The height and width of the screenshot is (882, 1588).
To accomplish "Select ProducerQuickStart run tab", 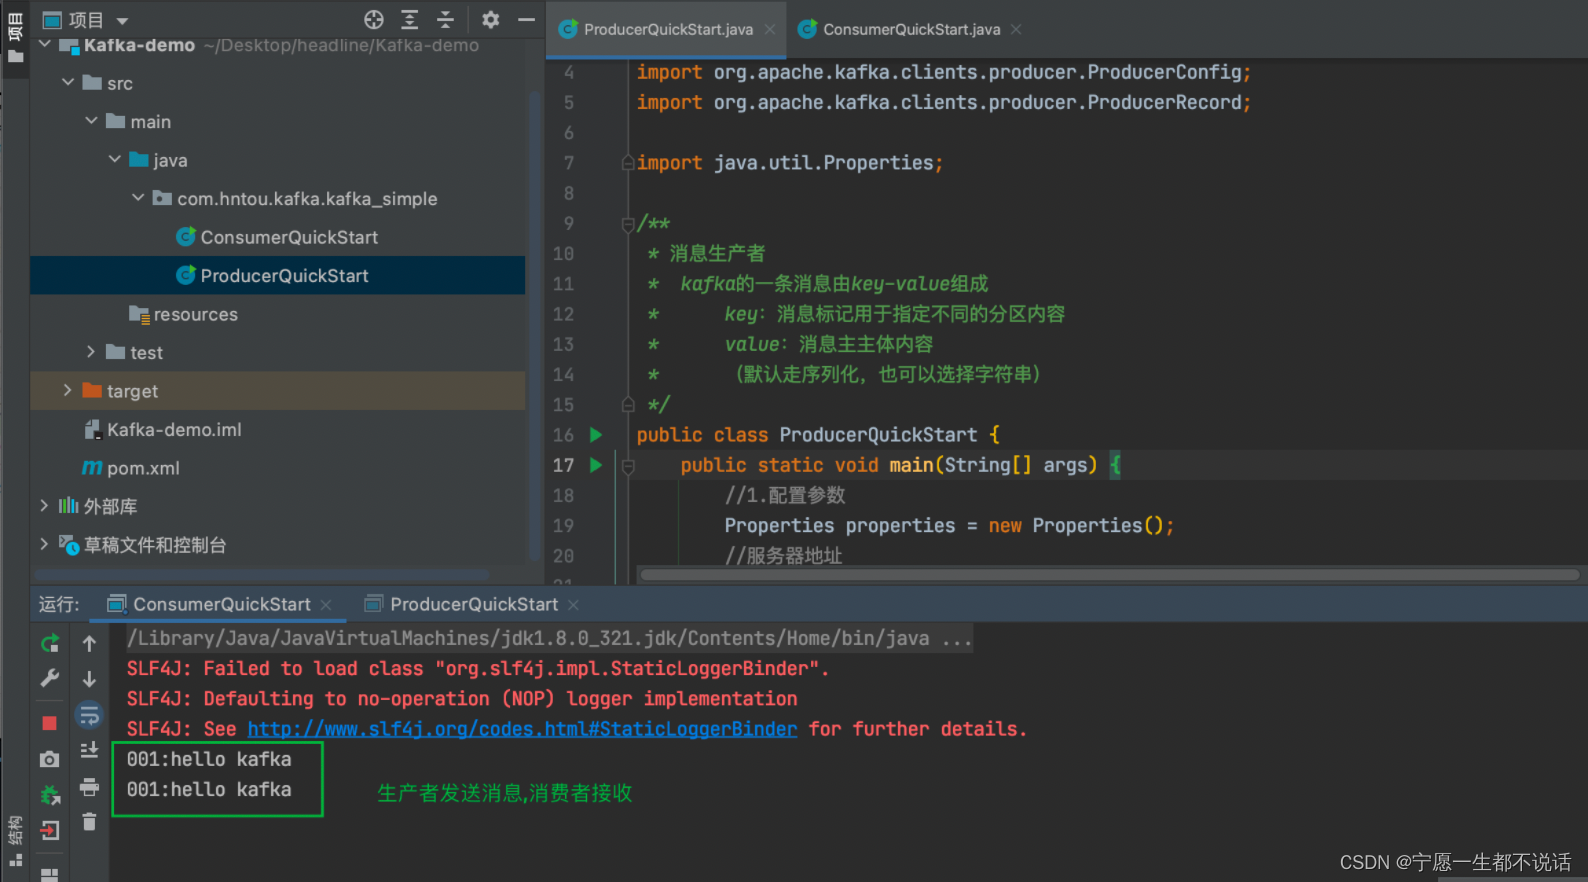I will (474, 604).
